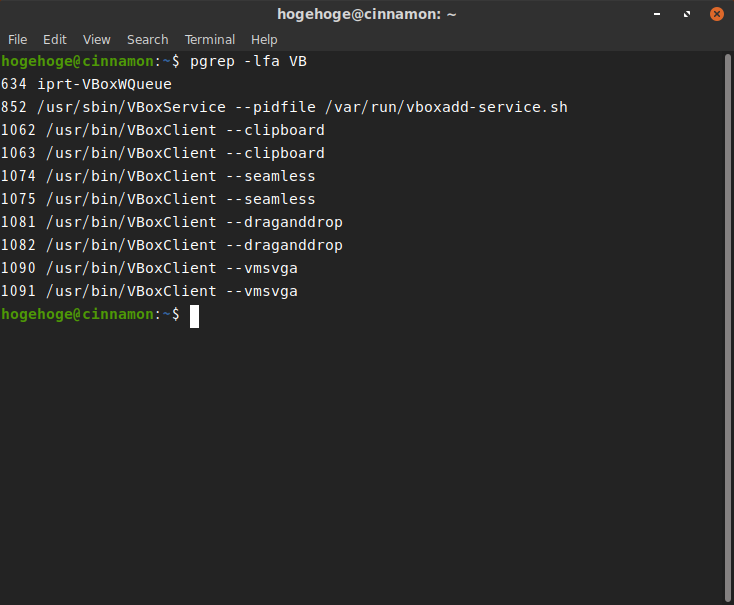This screenshot has height=605, width=734.
Task: Open the Edit menu
Action: pyautogui.click(x=55, y=40)
